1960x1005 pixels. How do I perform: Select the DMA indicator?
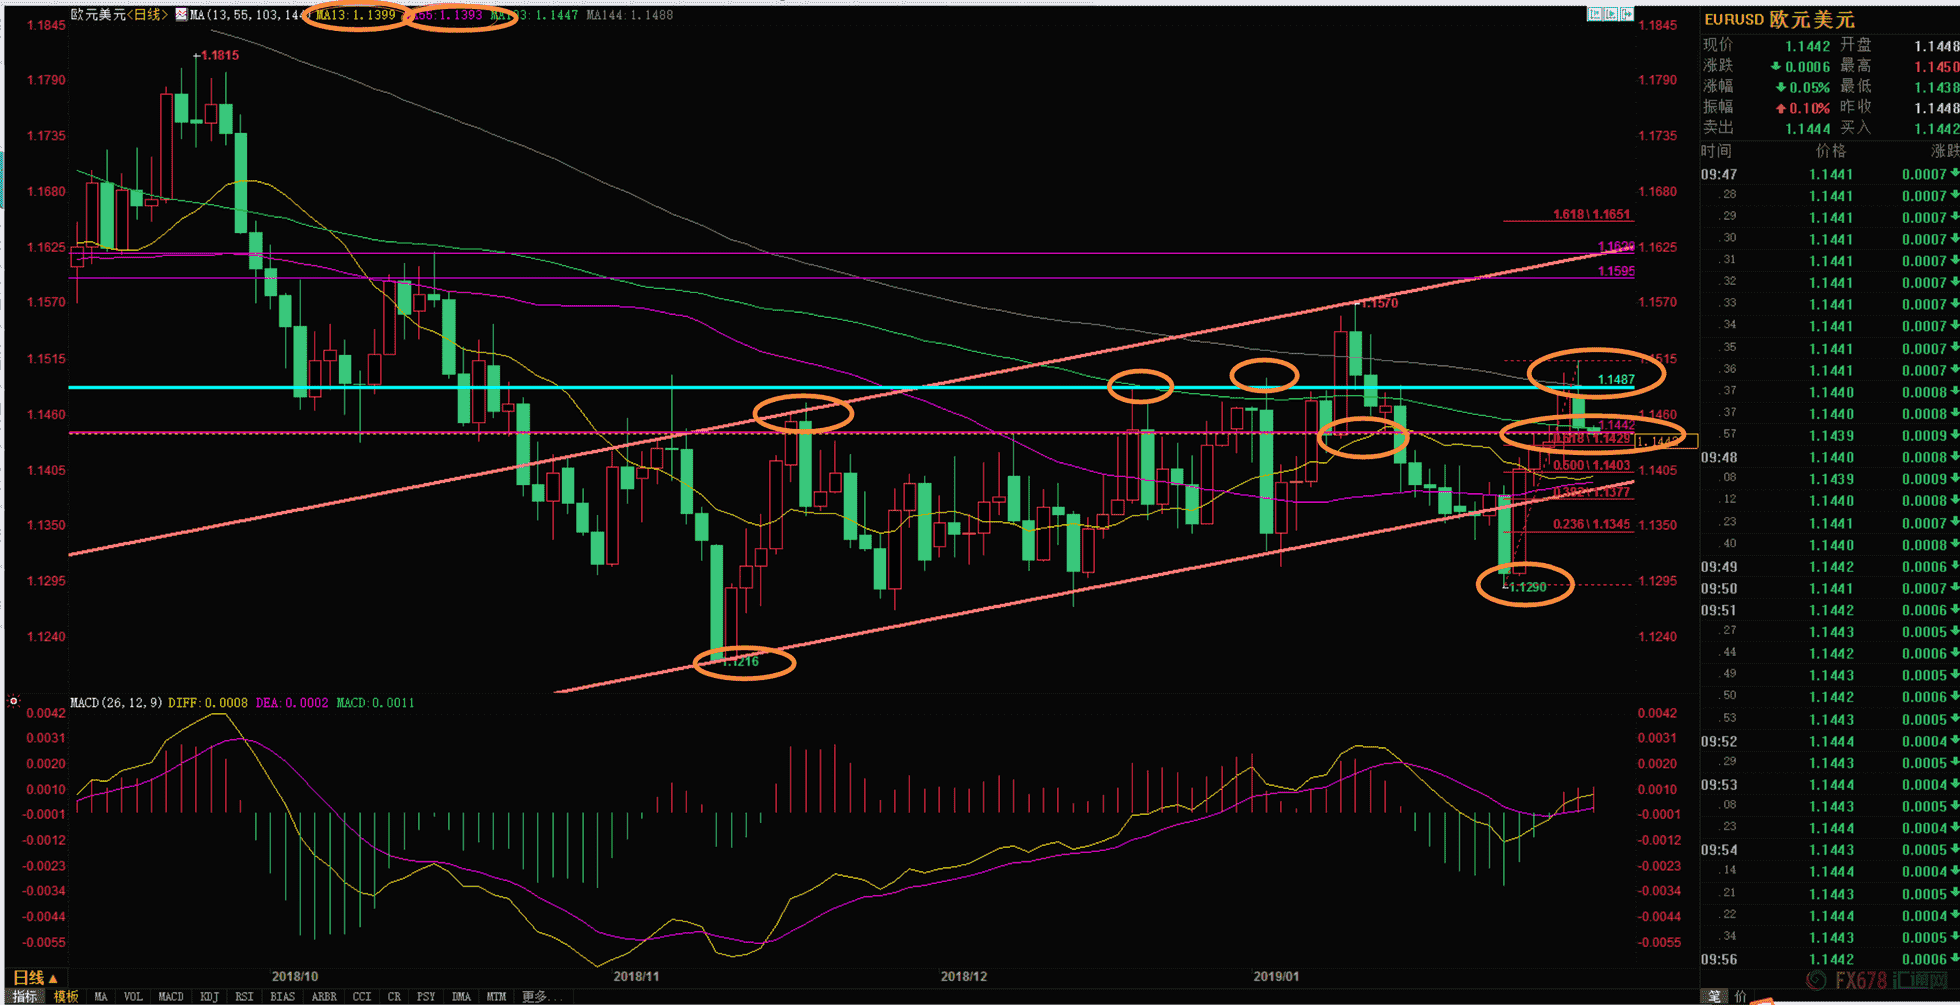click(x=461, y=997)
